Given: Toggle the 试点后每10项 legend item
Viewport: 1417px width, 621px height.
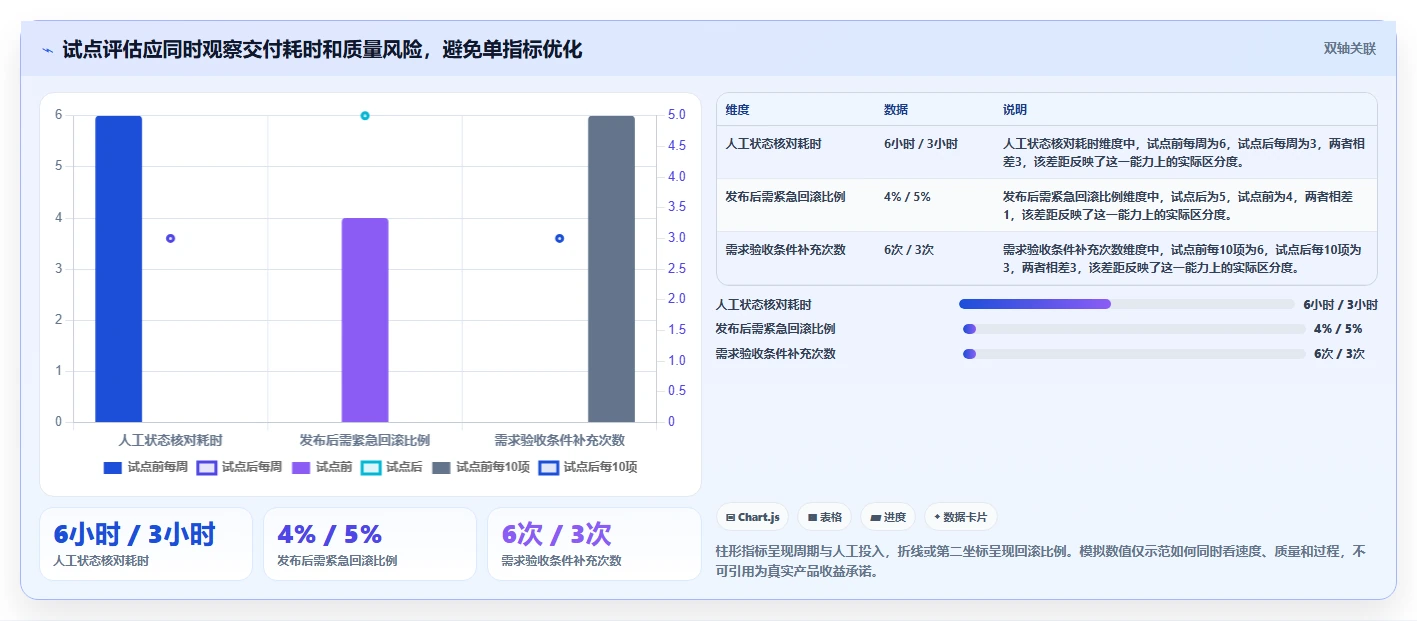Looking at the screenshot, I should click(x=588, y=467).
